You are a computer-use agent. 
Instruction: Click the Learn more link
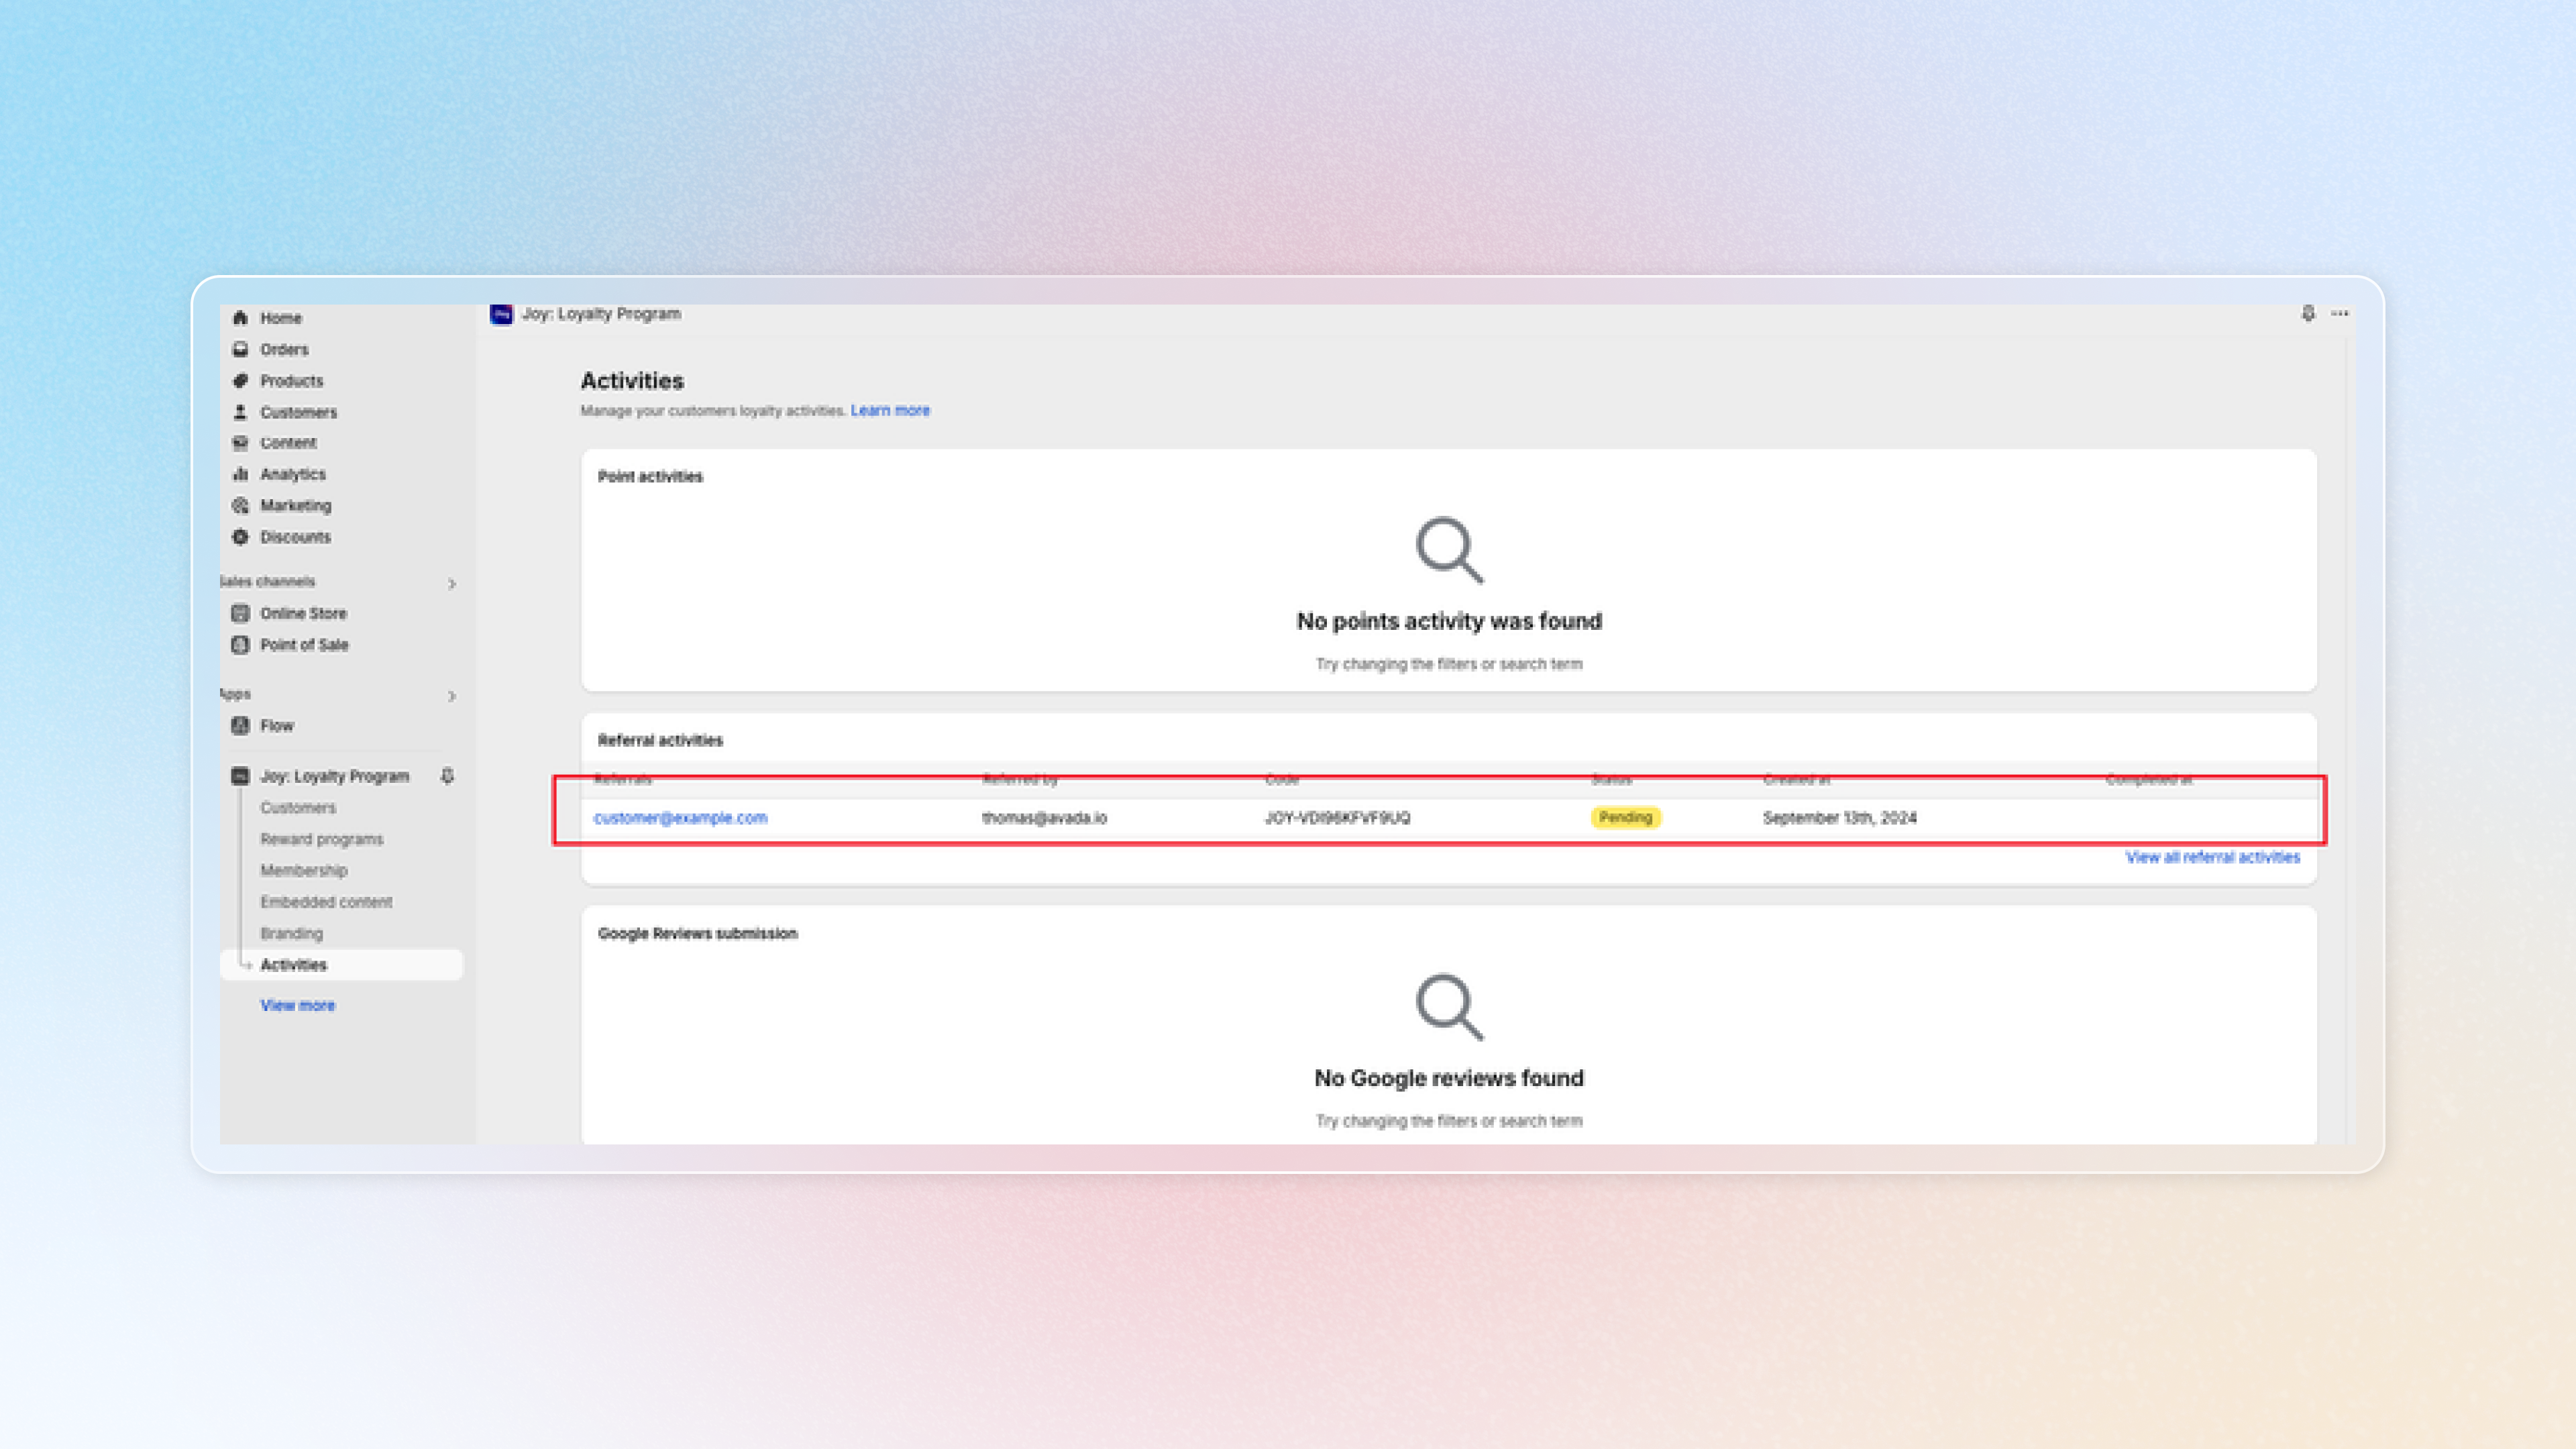890,410
